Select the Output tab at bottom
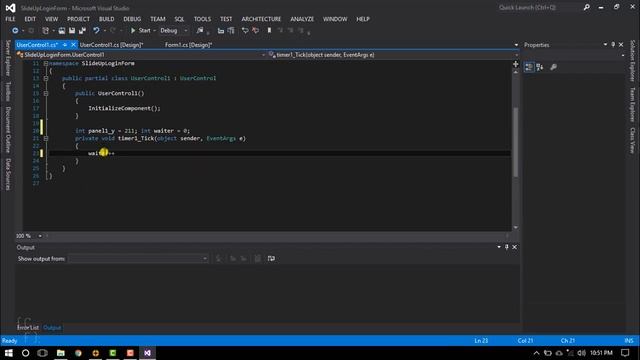The width and height of the screenshot is (640, 360). click(52, 328)
